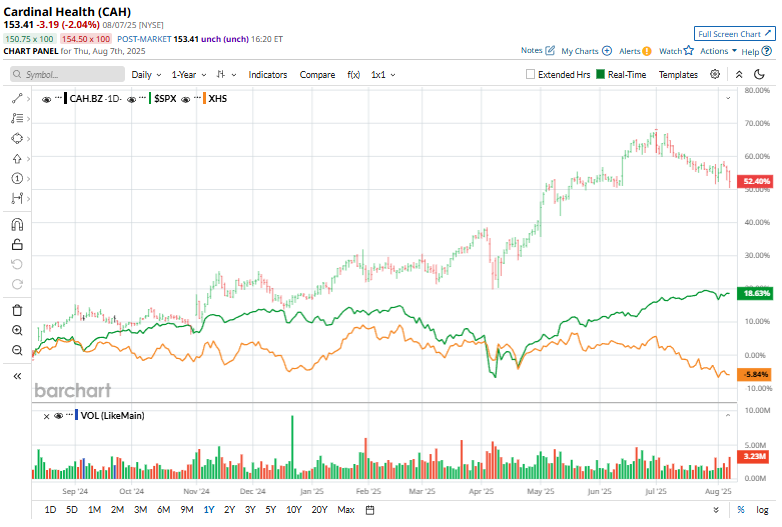The image size is (782, 527).
Task: Expand bottom options double chevron down
Action: coord(716,510)
